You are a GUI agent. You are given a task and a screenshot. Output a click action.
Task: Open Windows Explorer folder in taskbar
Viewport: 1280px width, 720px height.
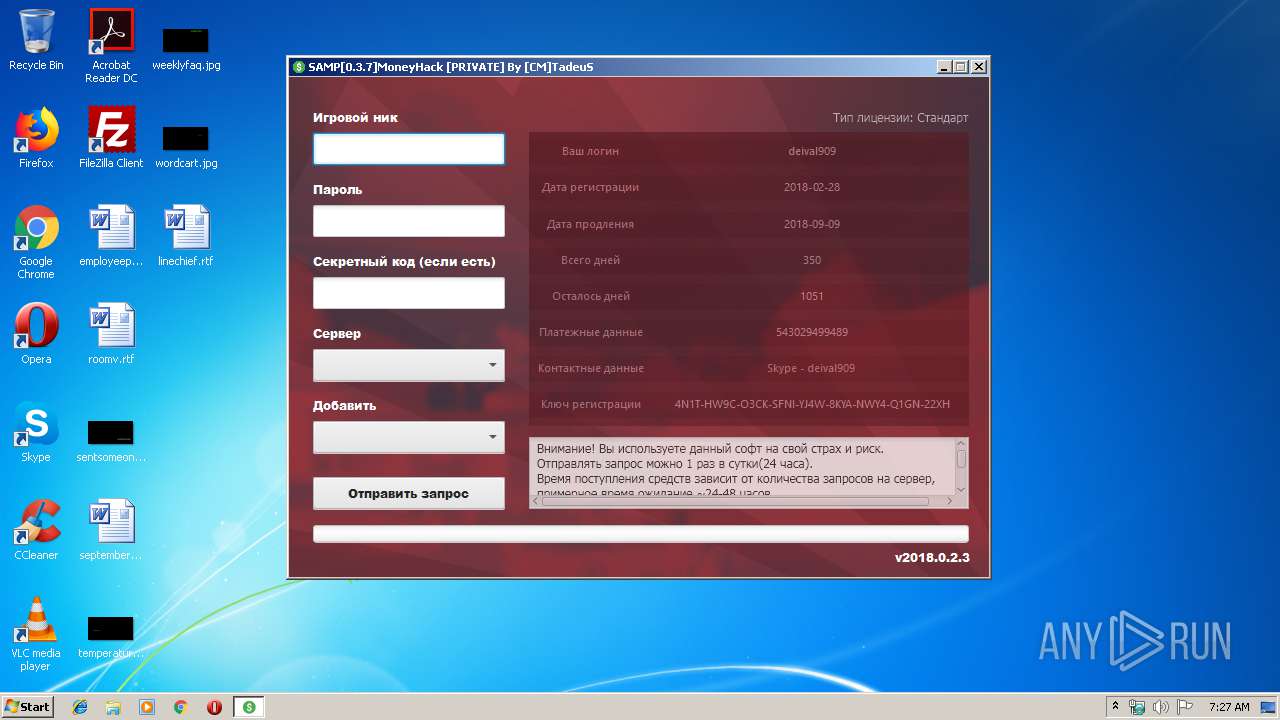click(x=113, y=707)
